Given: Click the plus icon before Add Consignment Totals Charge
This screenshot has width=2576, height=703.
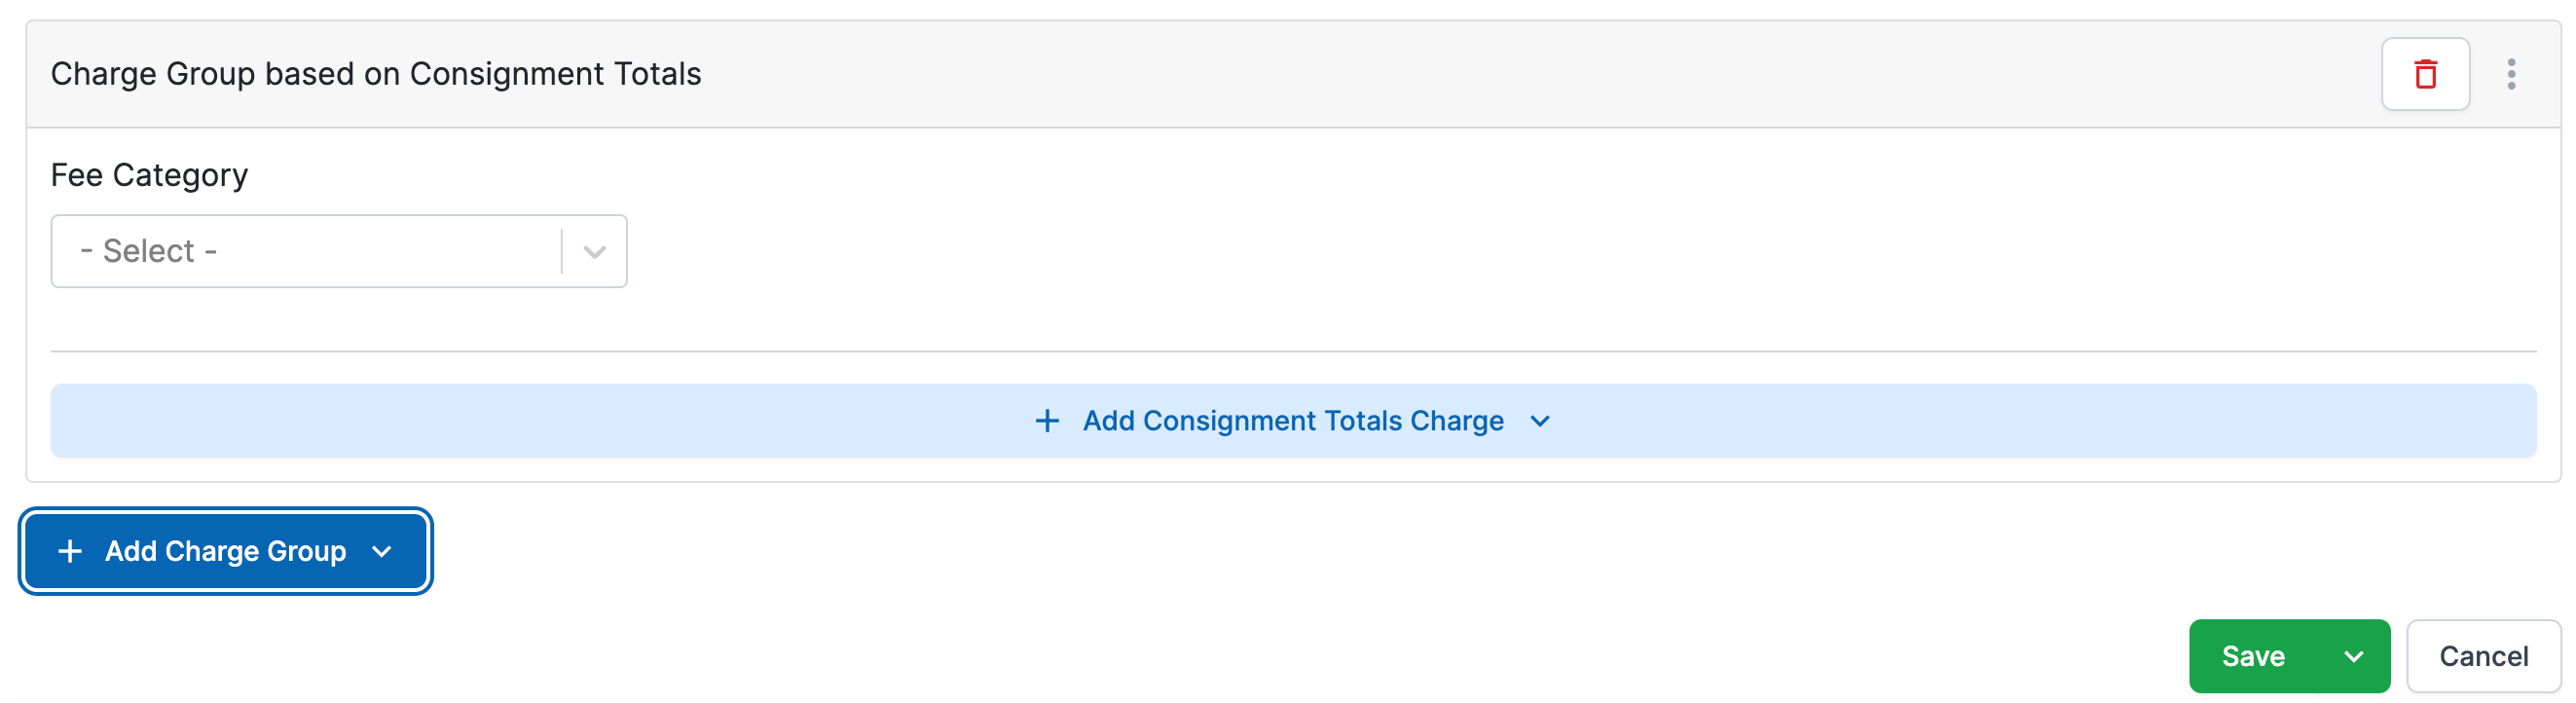Looking at the screenshot, I should click(1047, 421).
